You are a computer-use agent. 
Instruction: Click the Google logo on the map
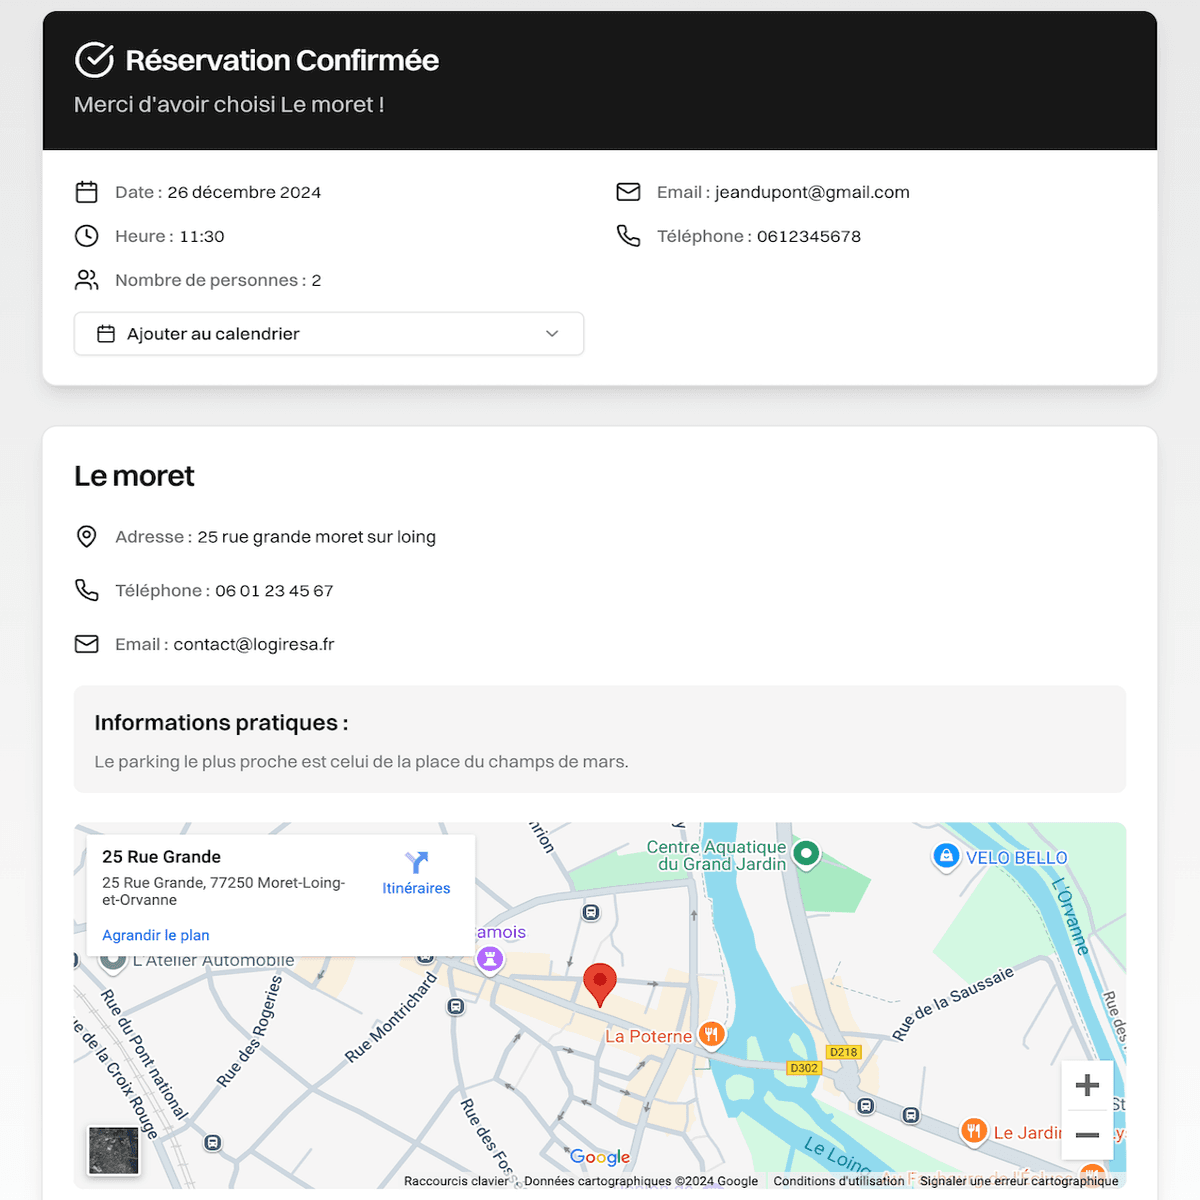tap(600, 1157)
